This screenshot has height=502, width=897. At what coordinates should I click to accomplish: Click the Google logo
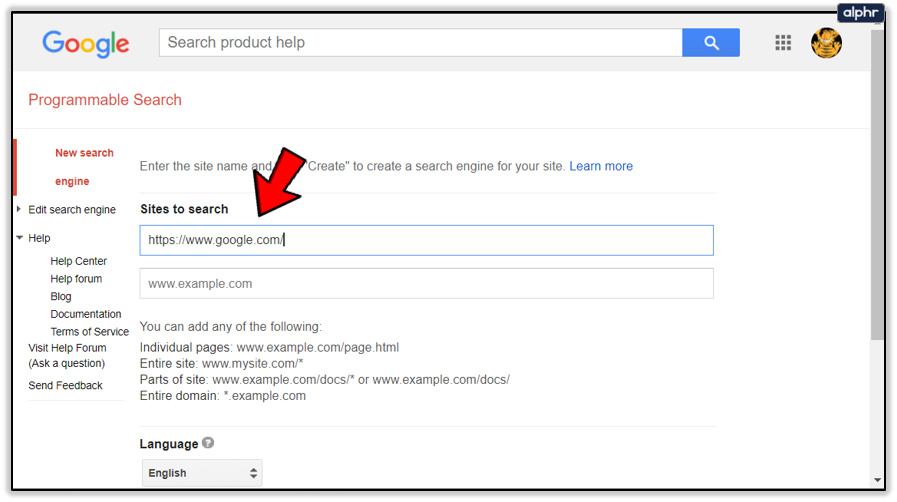[x=86, y=43]
